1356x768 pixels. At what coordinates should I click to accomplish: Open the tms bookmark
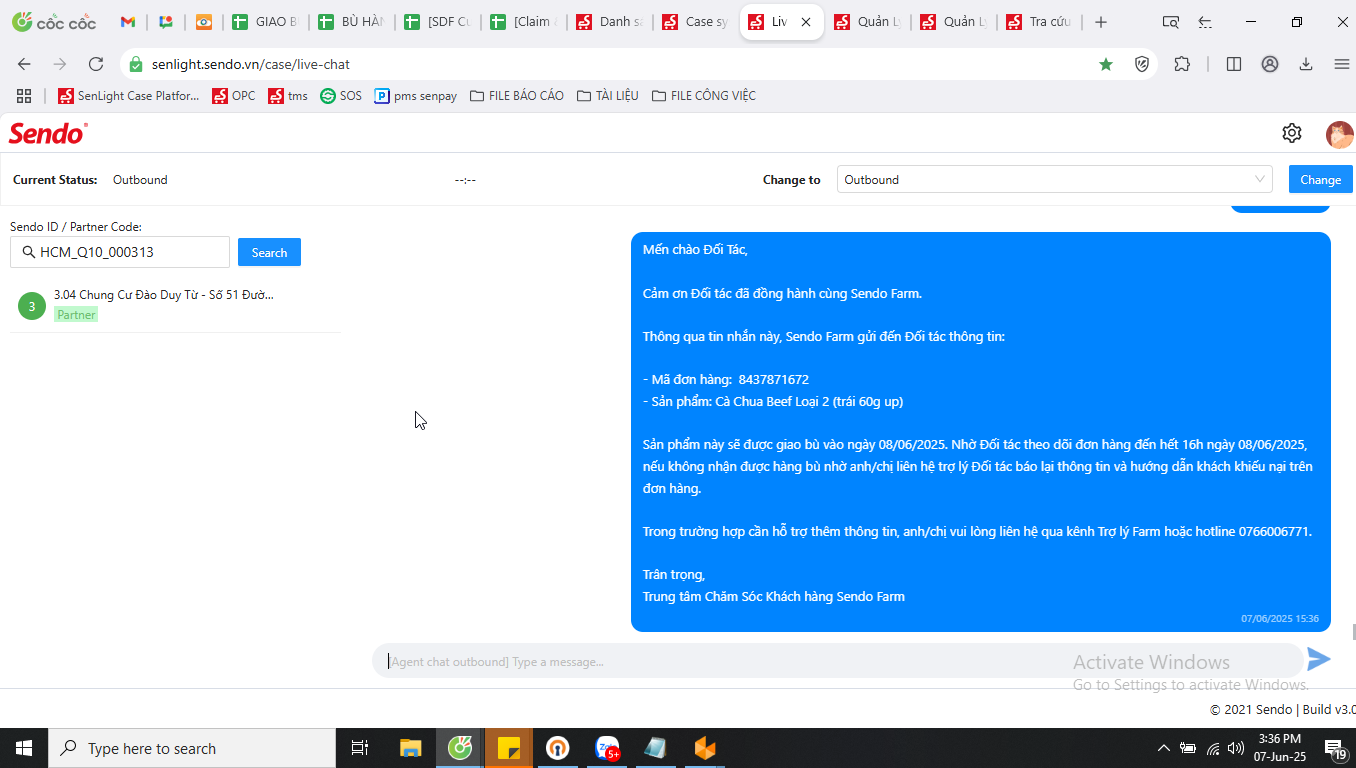(288, 96)
